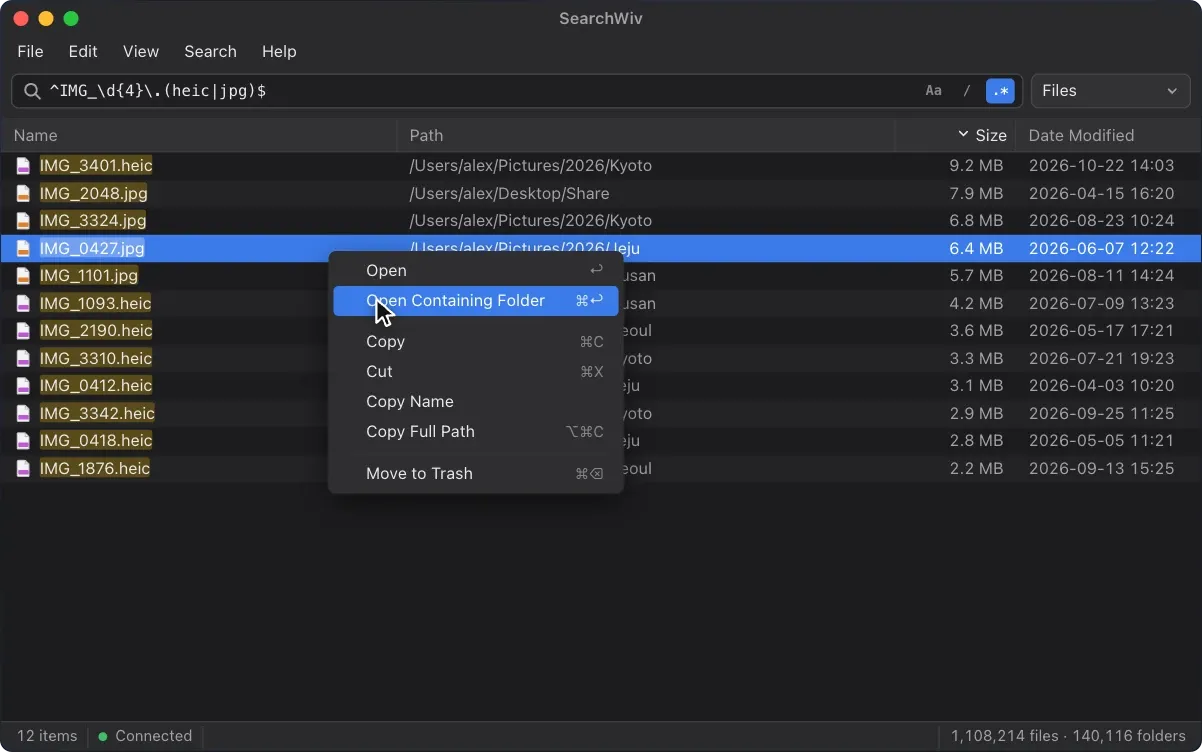The width and height of the screenshot is (1202, 752).
Task: Click the file icon of IMG_3342.heic
Action: click(23, 413)
